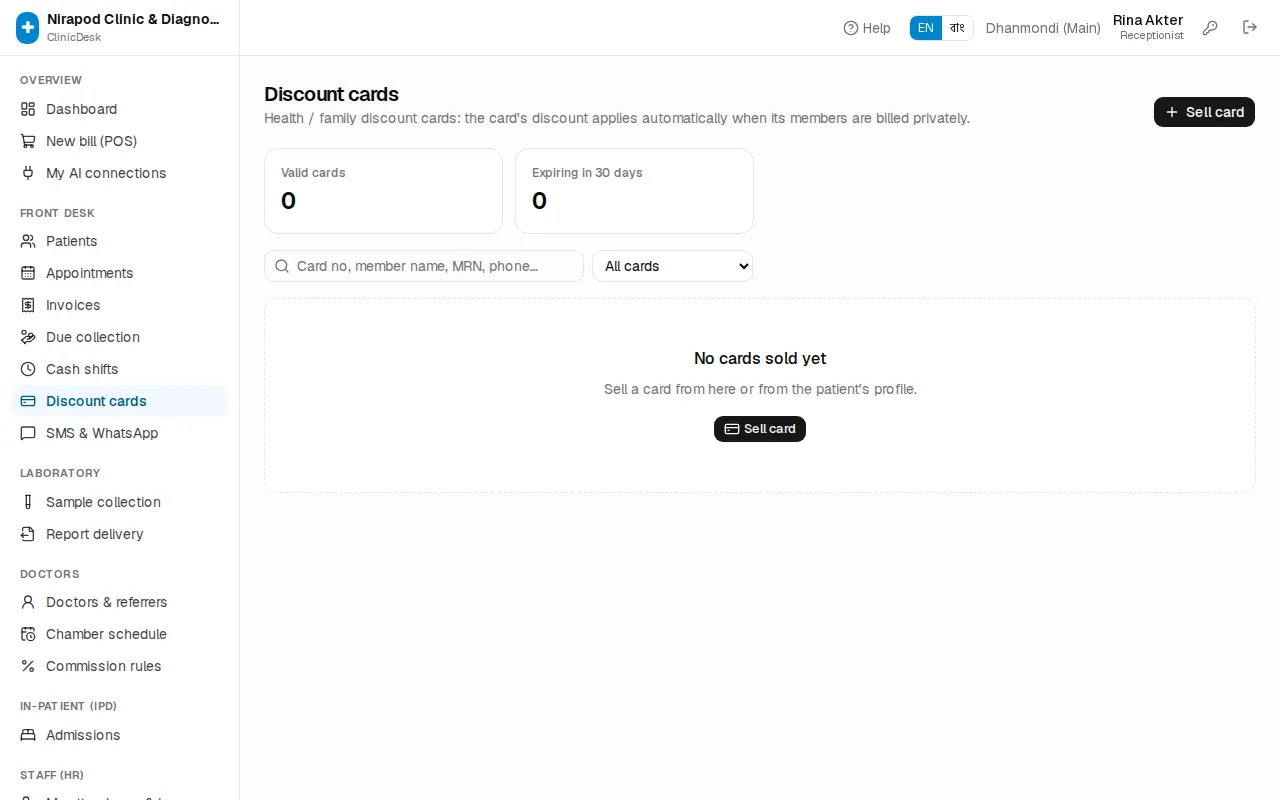1280x800 pixels.
Task: Switch language to EN
Action: point(926,28)
